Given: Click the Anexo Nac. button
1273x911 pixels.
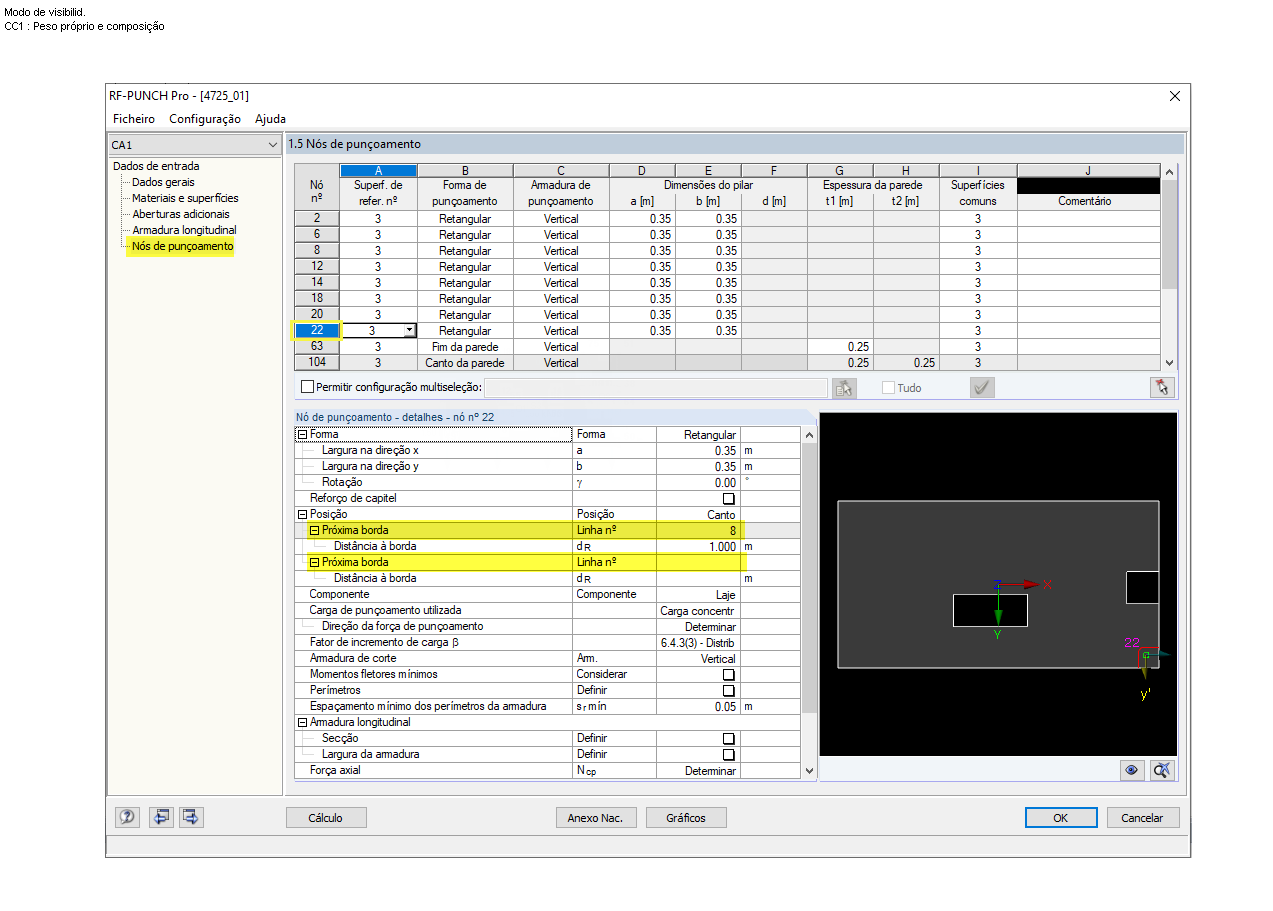Looking at the screenshot, I should point(595,817).
